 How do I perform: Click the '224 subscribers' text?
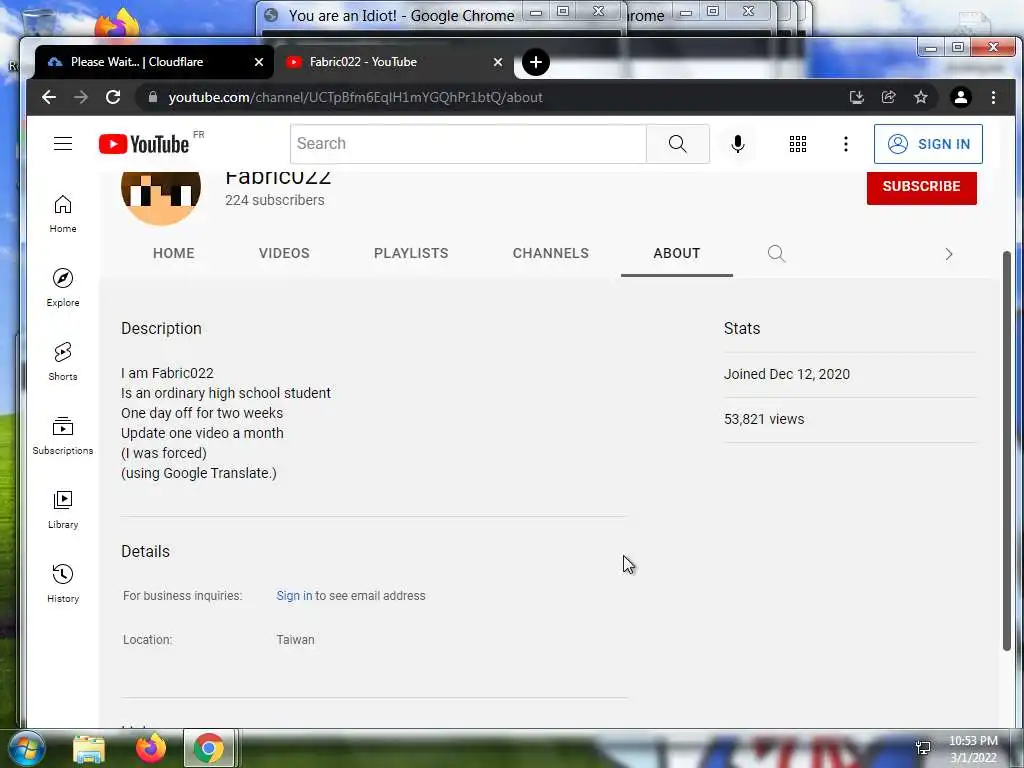[274, 200]
